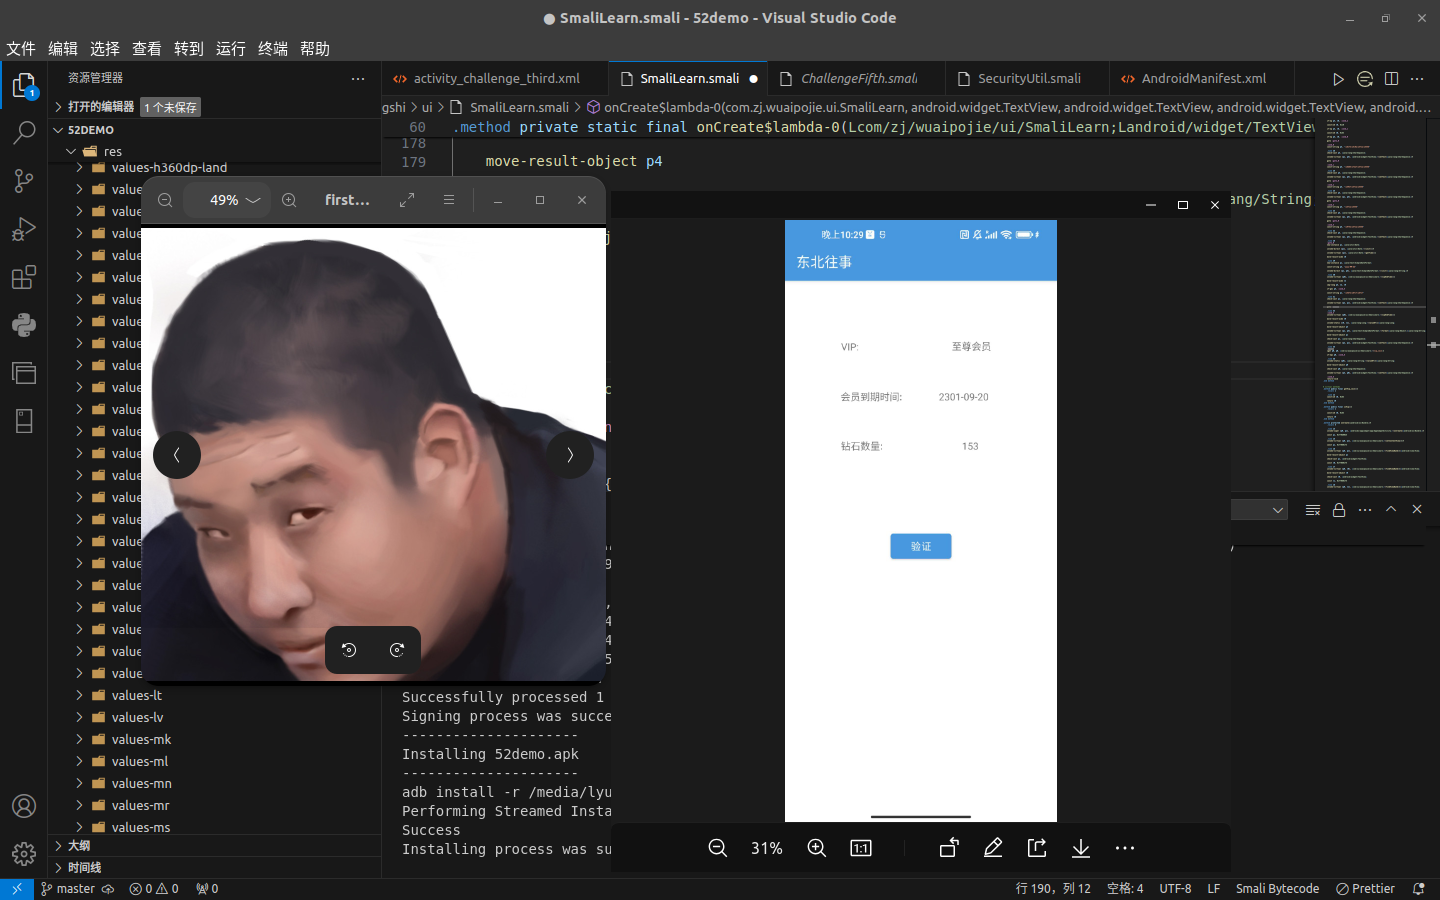Open the 终端 menu
The image size is (1440, 900).
point(272,48)
